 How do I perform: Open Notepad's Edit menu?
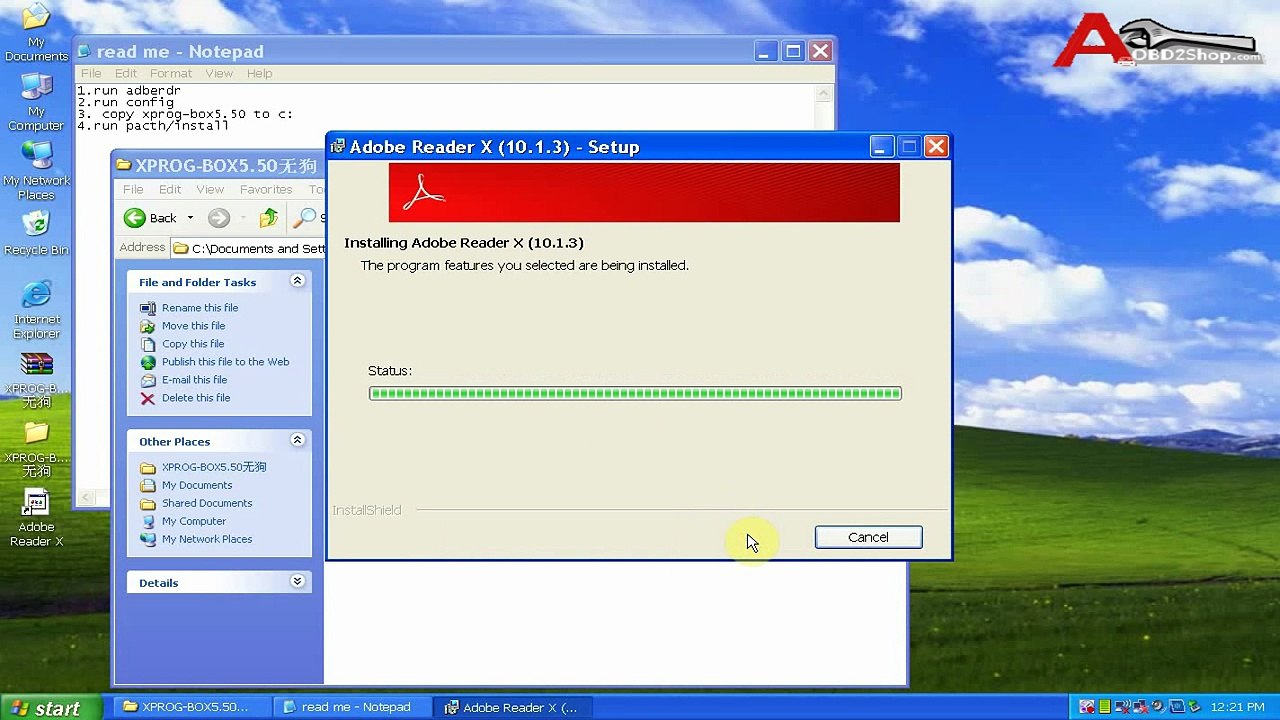[x=126, y=73]
